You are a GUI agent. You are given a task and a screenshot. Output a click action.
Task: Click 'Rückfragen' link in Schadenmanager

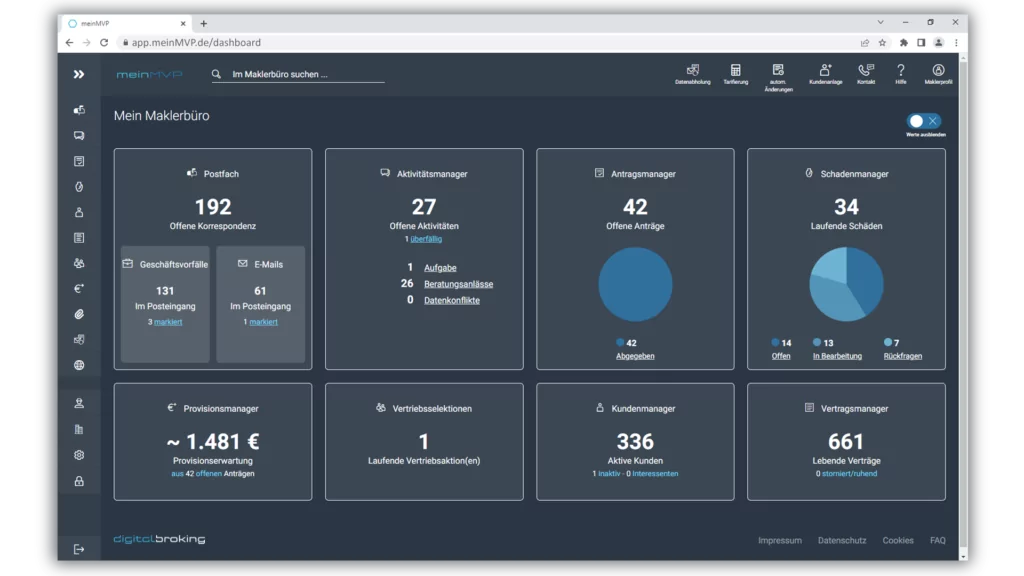tap(903, 356)
